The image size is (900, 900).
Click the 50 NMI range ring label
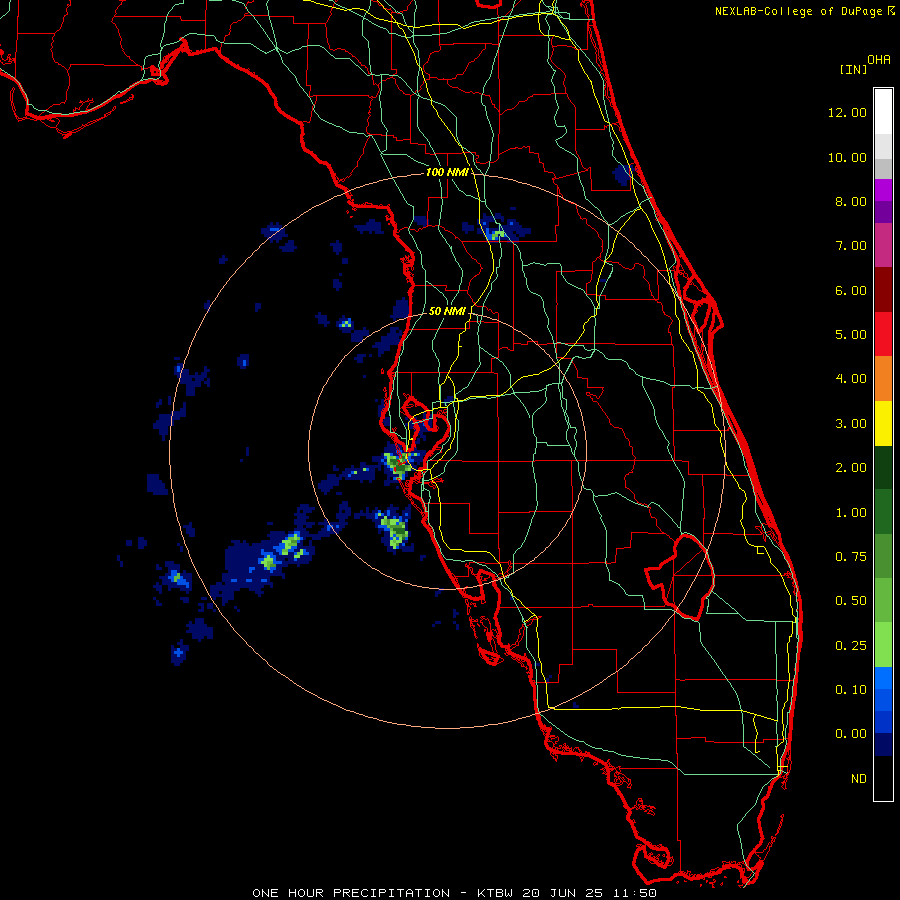coord(447,311)
